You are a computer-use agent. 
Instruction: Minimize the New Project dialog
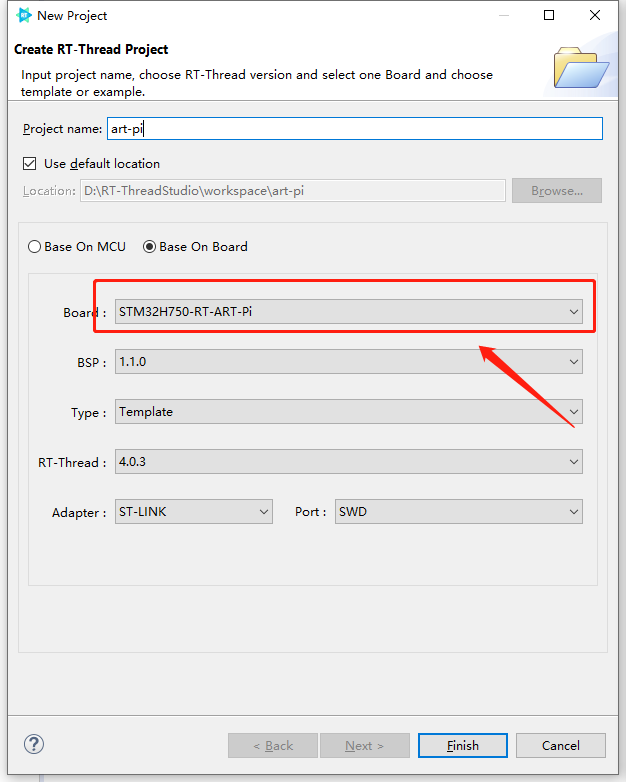(x=504, y=15)
